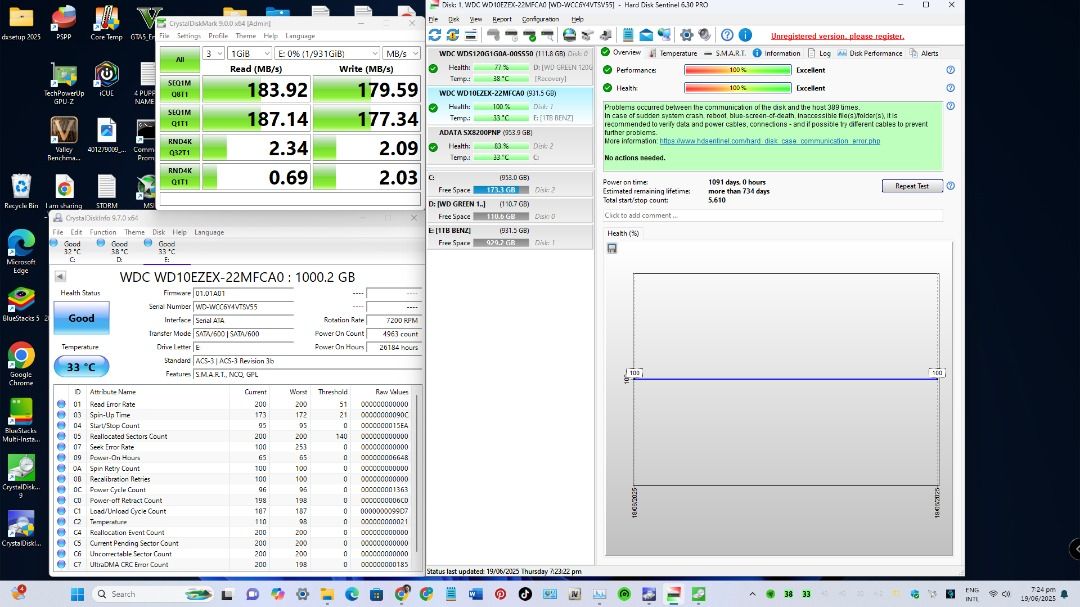
Task: Click the taskbar Search box
Action: coord(152,594)
